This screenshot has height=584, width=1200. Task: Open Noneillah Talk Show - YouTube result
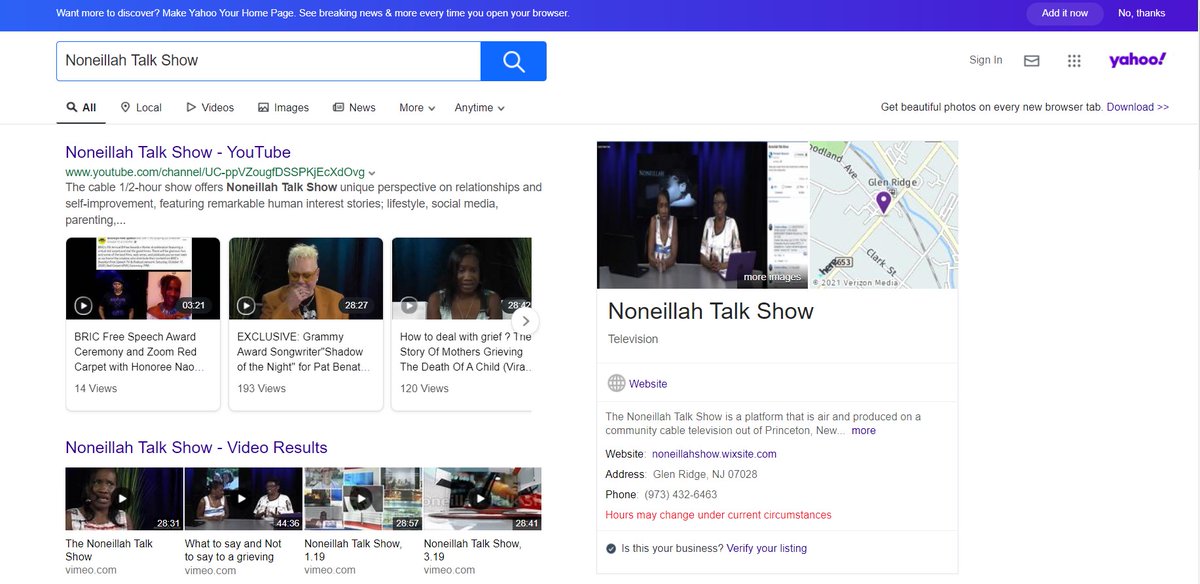tap(178, 152)
